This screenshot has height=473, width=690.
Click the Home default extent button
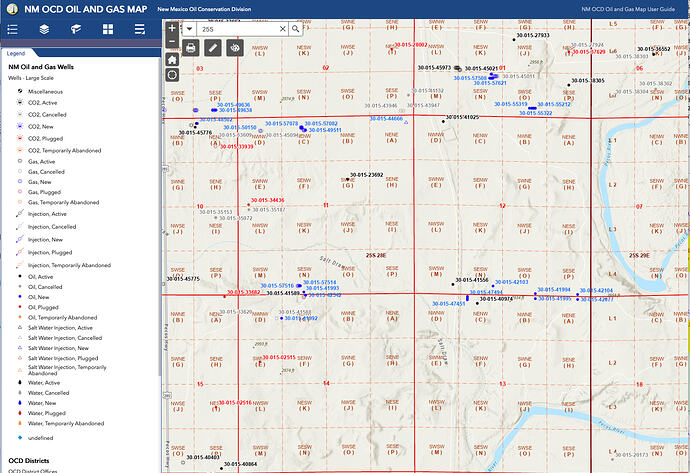172,60
